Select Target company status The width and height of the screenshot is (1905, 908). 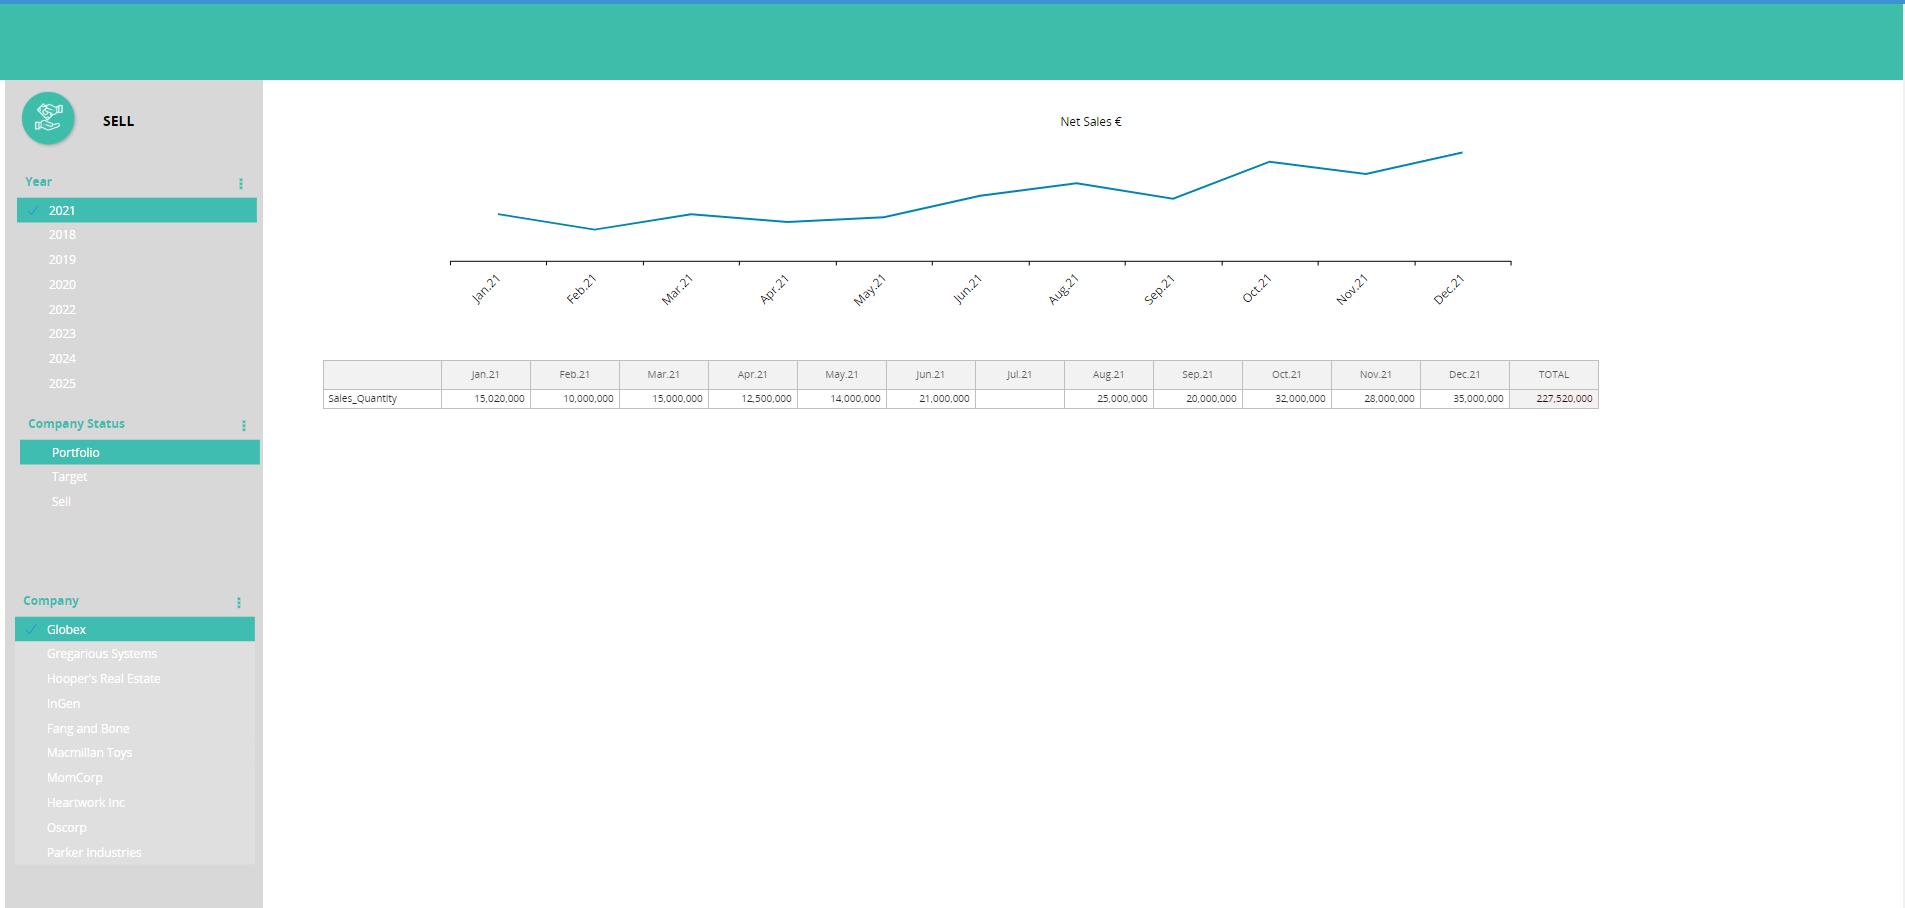tap(70, 477)
